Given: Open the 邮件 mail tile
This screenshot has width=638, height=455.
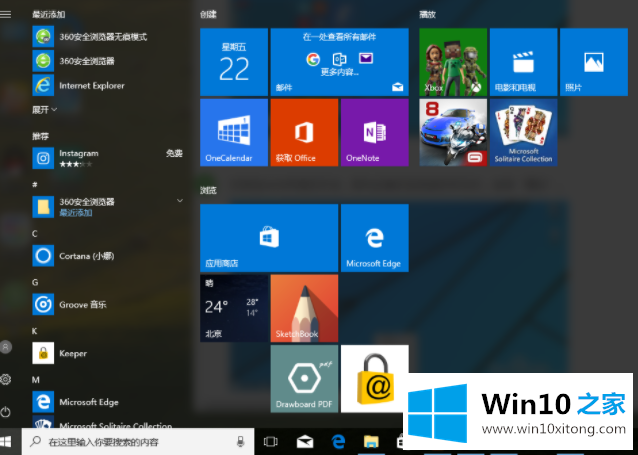Looking at the screenshot, I should tap(339, 62).
